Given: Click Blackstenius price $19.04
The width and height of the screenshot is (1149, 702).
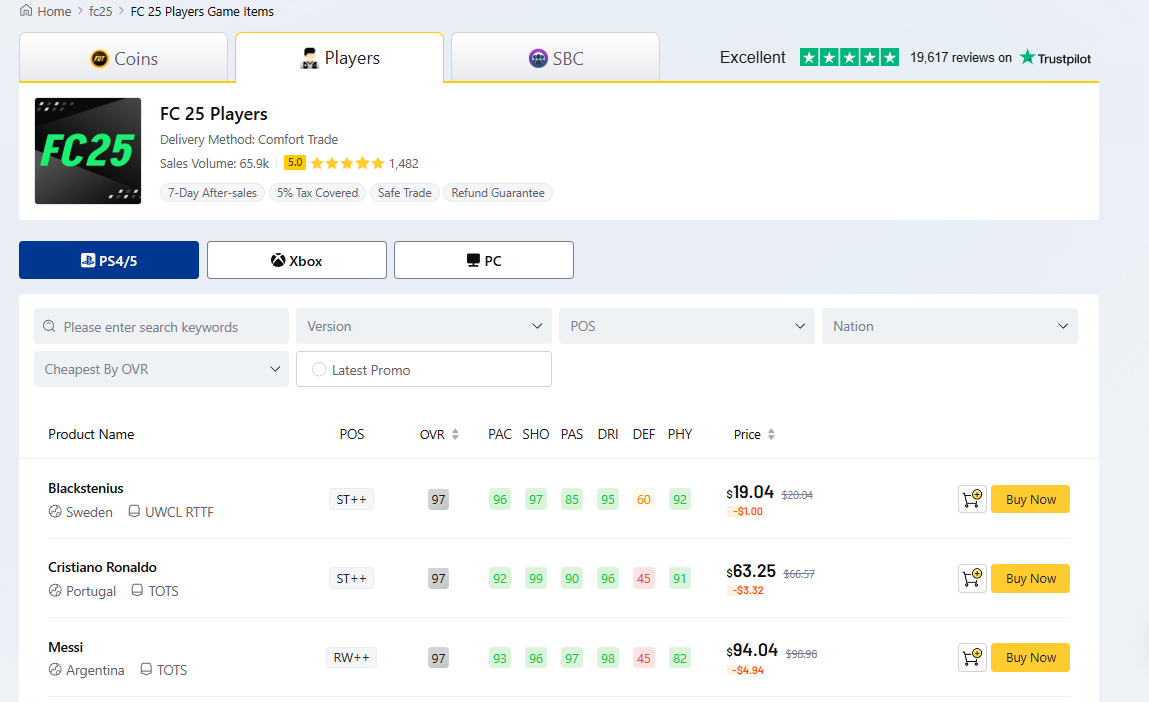Looking at the screenshot, I should [750, 492].
